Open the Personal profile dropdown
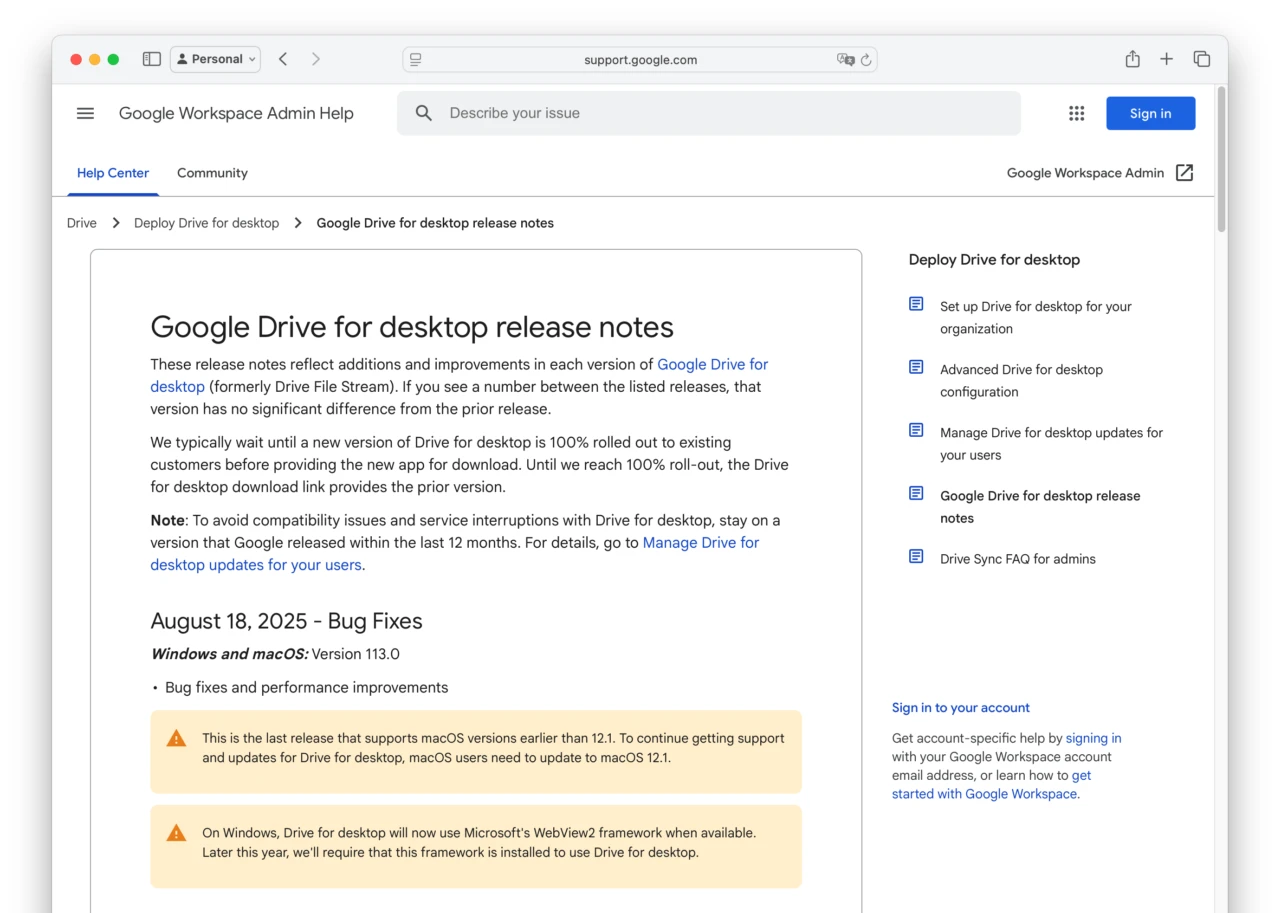The image size is (1280, 913). 215,59
